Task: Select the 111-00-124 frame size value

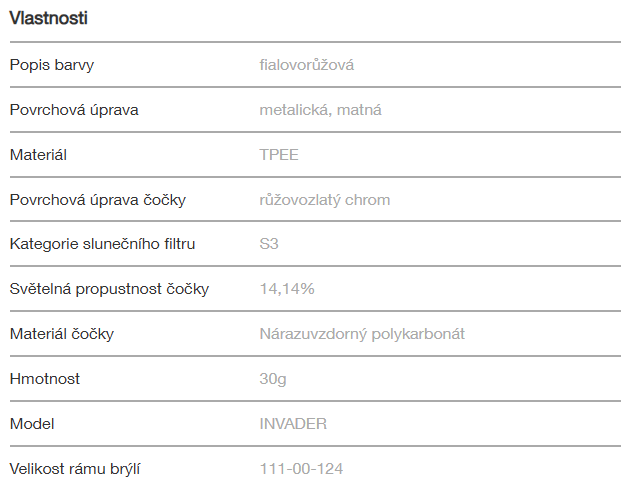Action: coord(302,468)
